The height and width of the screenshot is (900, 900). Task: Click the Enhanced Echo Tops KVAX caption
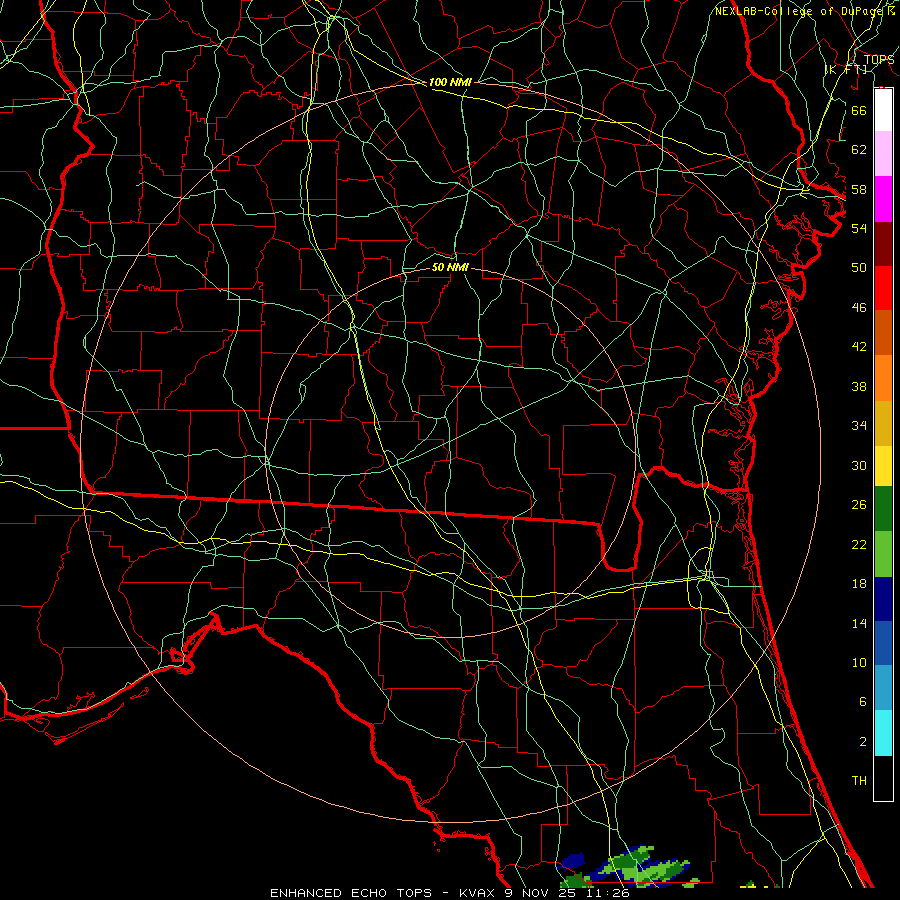click(449, 893)
